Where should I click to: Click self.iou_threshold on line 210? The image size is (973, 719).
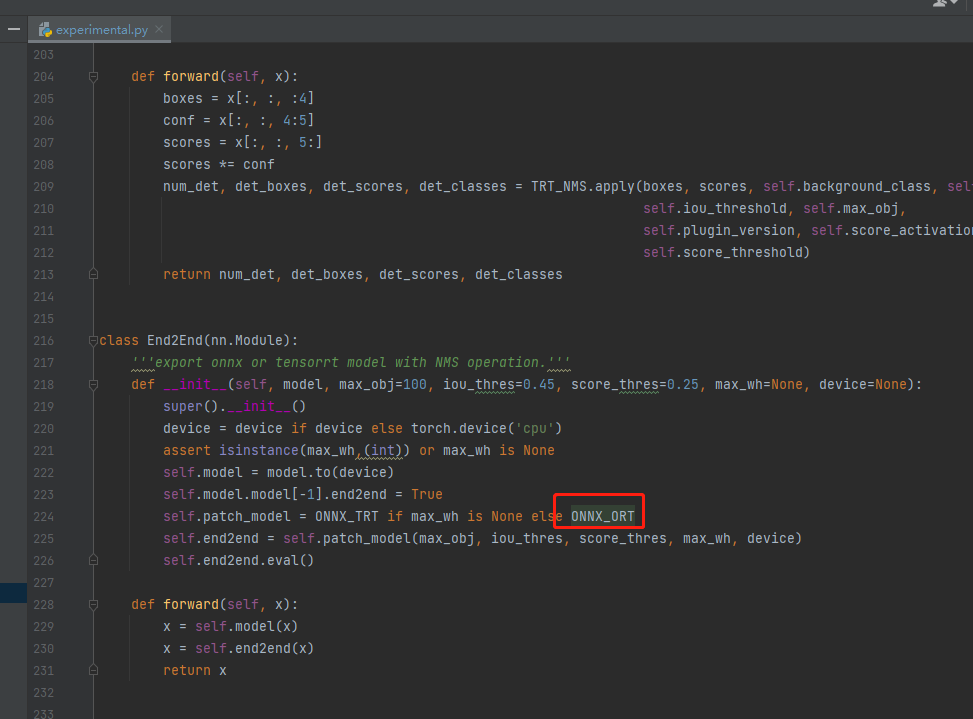pyautogui.click(x=715, y=208)
